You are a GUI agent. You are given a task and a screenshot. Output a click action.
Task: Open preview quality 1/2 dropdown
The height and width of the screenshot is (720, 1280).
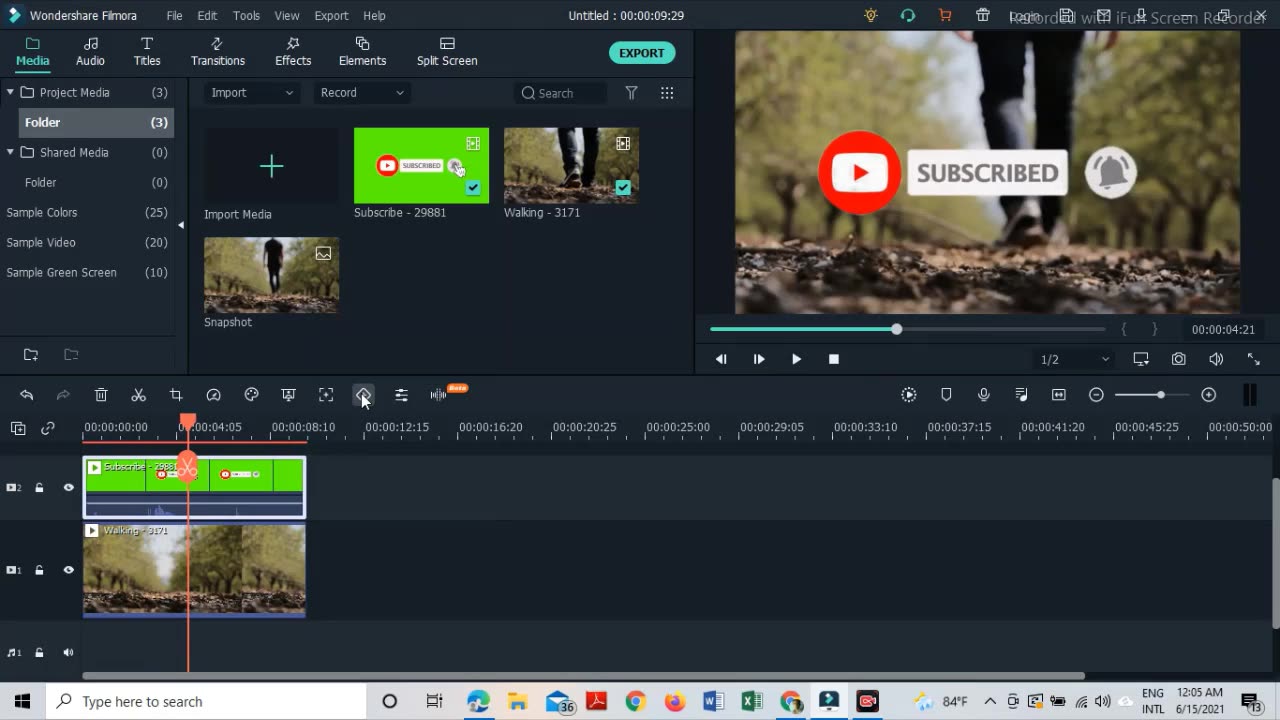pyautogui.click(x=1074, y=359)
